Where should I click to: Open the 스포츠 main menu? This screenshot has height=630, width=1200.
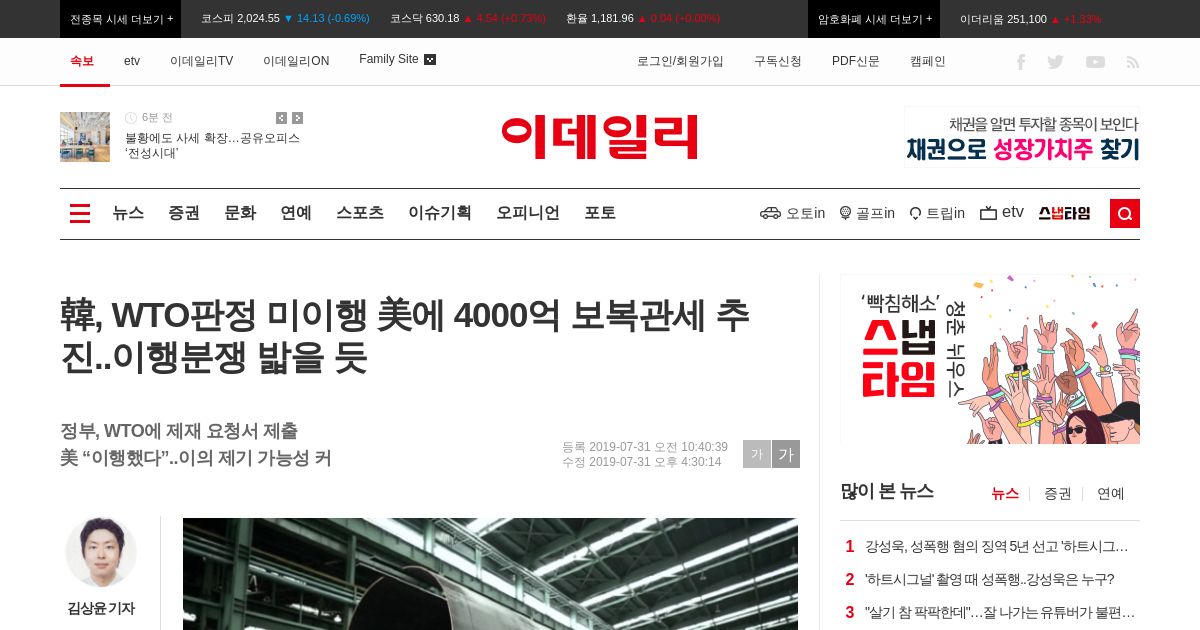click(360, 213)
